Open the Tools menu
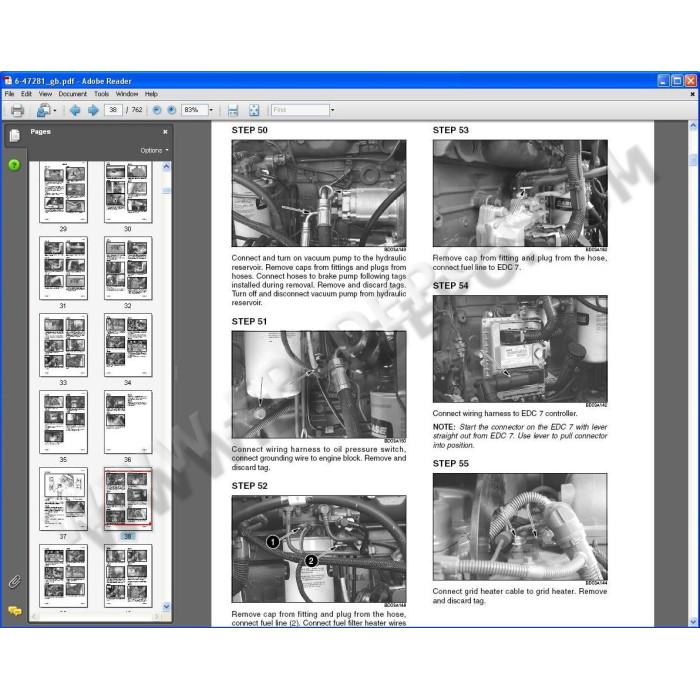700x700 pixels. (x=101, y=94)
